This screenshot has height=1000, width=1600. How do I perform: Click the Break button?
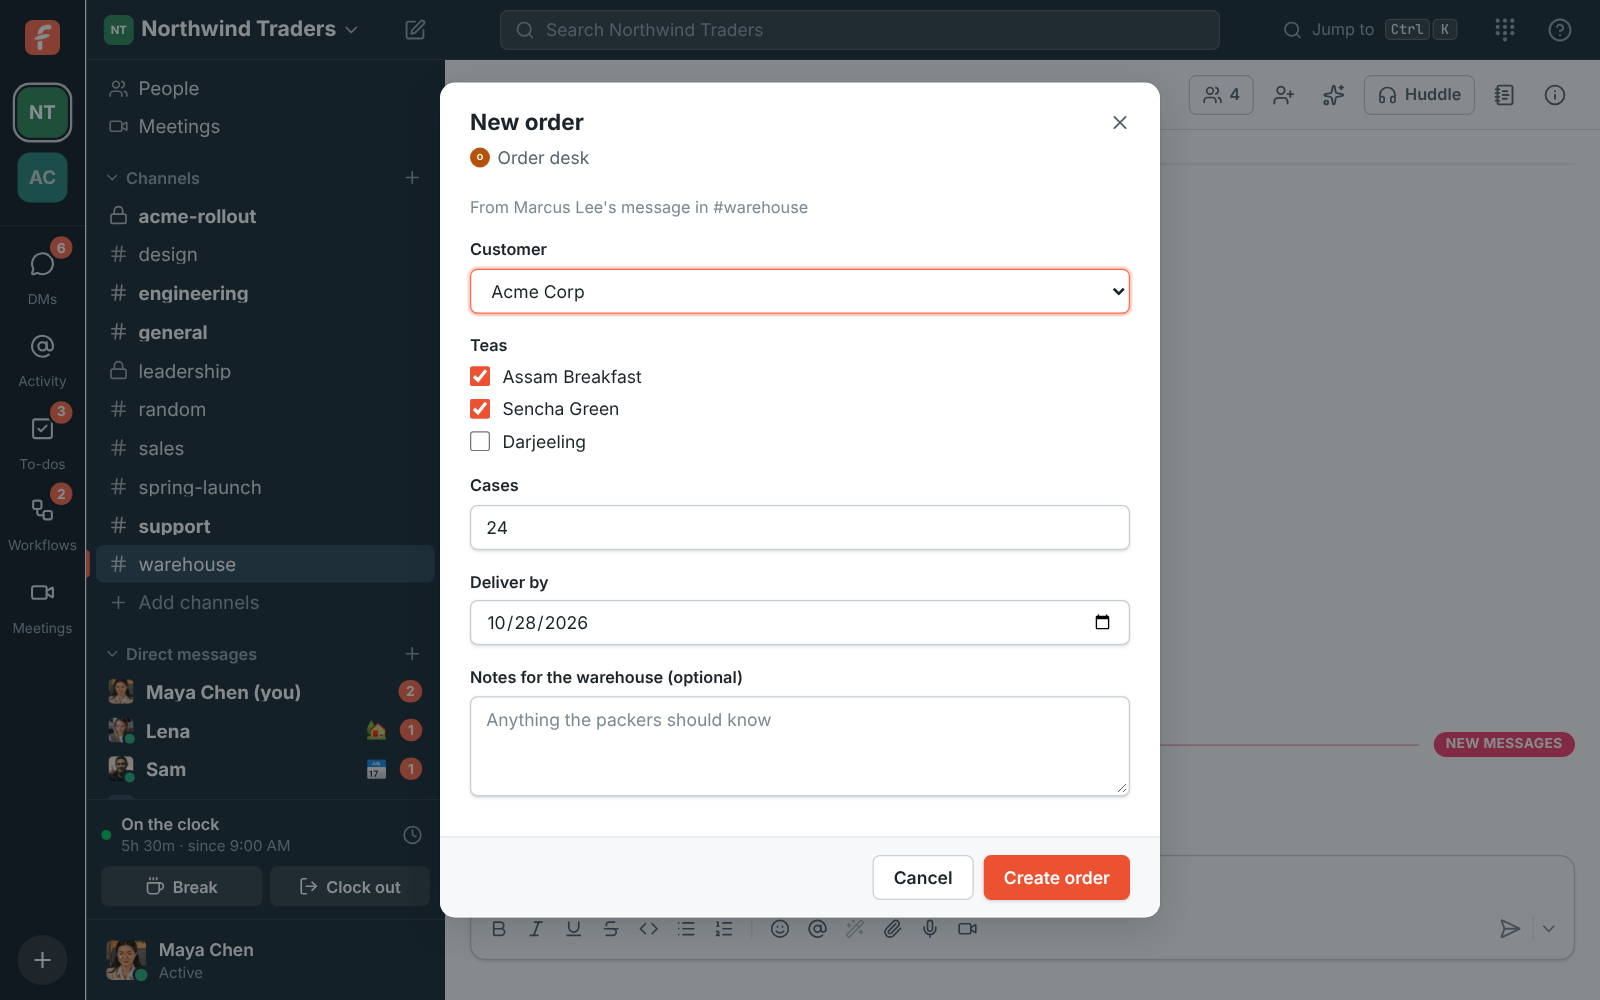(x=182, y=887)
